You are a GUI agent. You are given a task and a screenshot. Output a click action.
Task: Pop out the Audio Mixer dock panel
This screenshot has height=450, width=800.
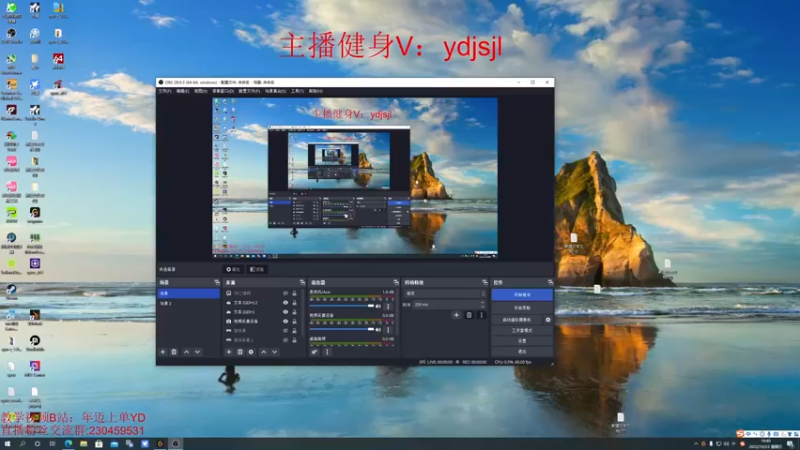tap(396, 282)
